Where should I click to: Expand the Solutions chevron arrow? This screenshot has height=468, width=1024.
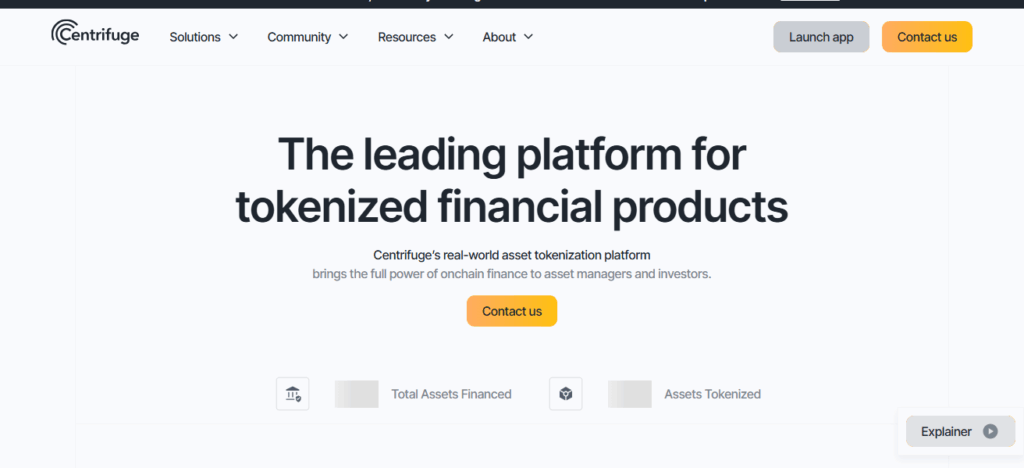(x=233, y=37)
